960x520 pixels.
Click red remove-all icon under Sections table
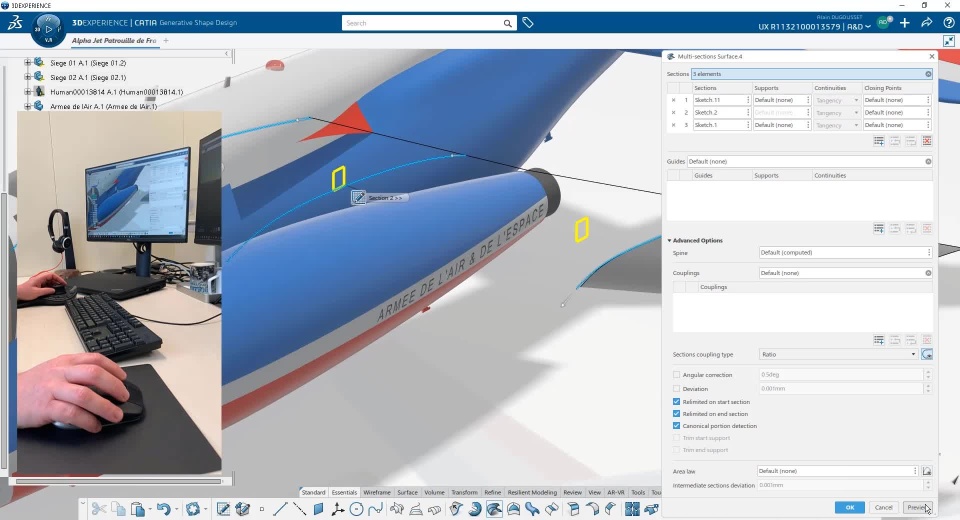pos(927,141)
